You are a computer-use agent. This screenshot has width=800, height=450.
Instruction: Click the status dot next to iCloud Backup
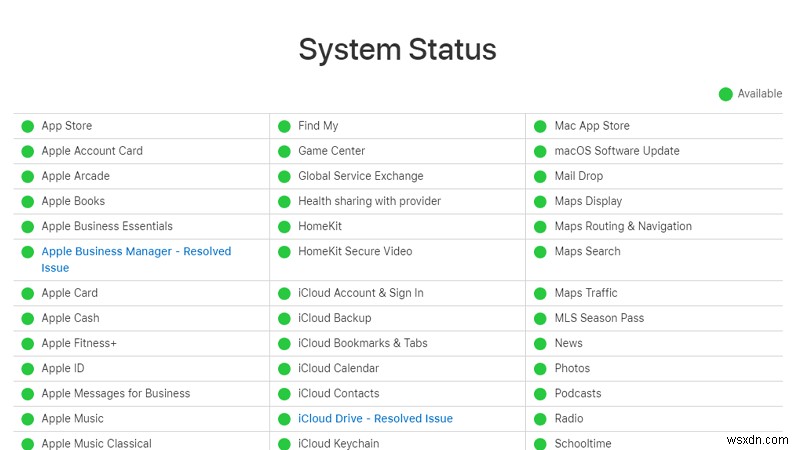(x=284, y=319)
